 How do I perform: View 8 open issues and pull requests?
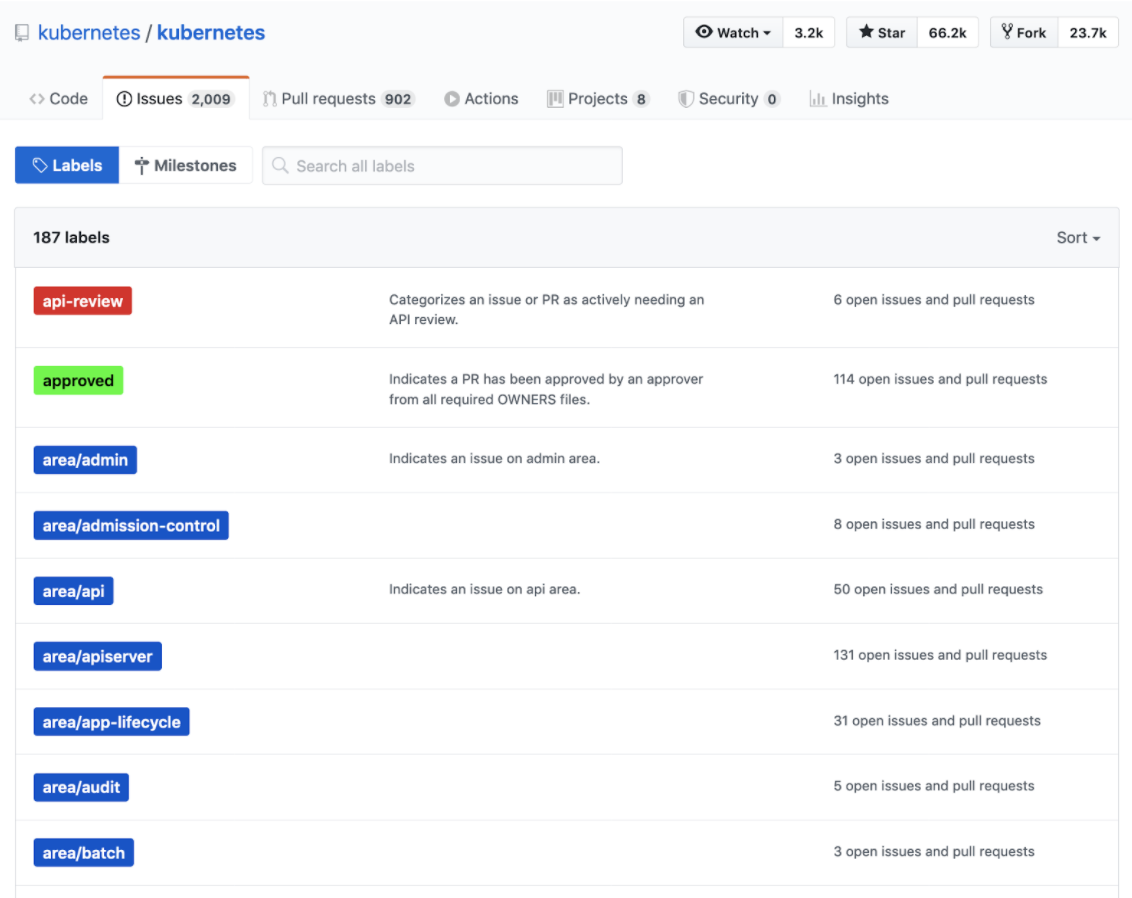coord(933,524)
